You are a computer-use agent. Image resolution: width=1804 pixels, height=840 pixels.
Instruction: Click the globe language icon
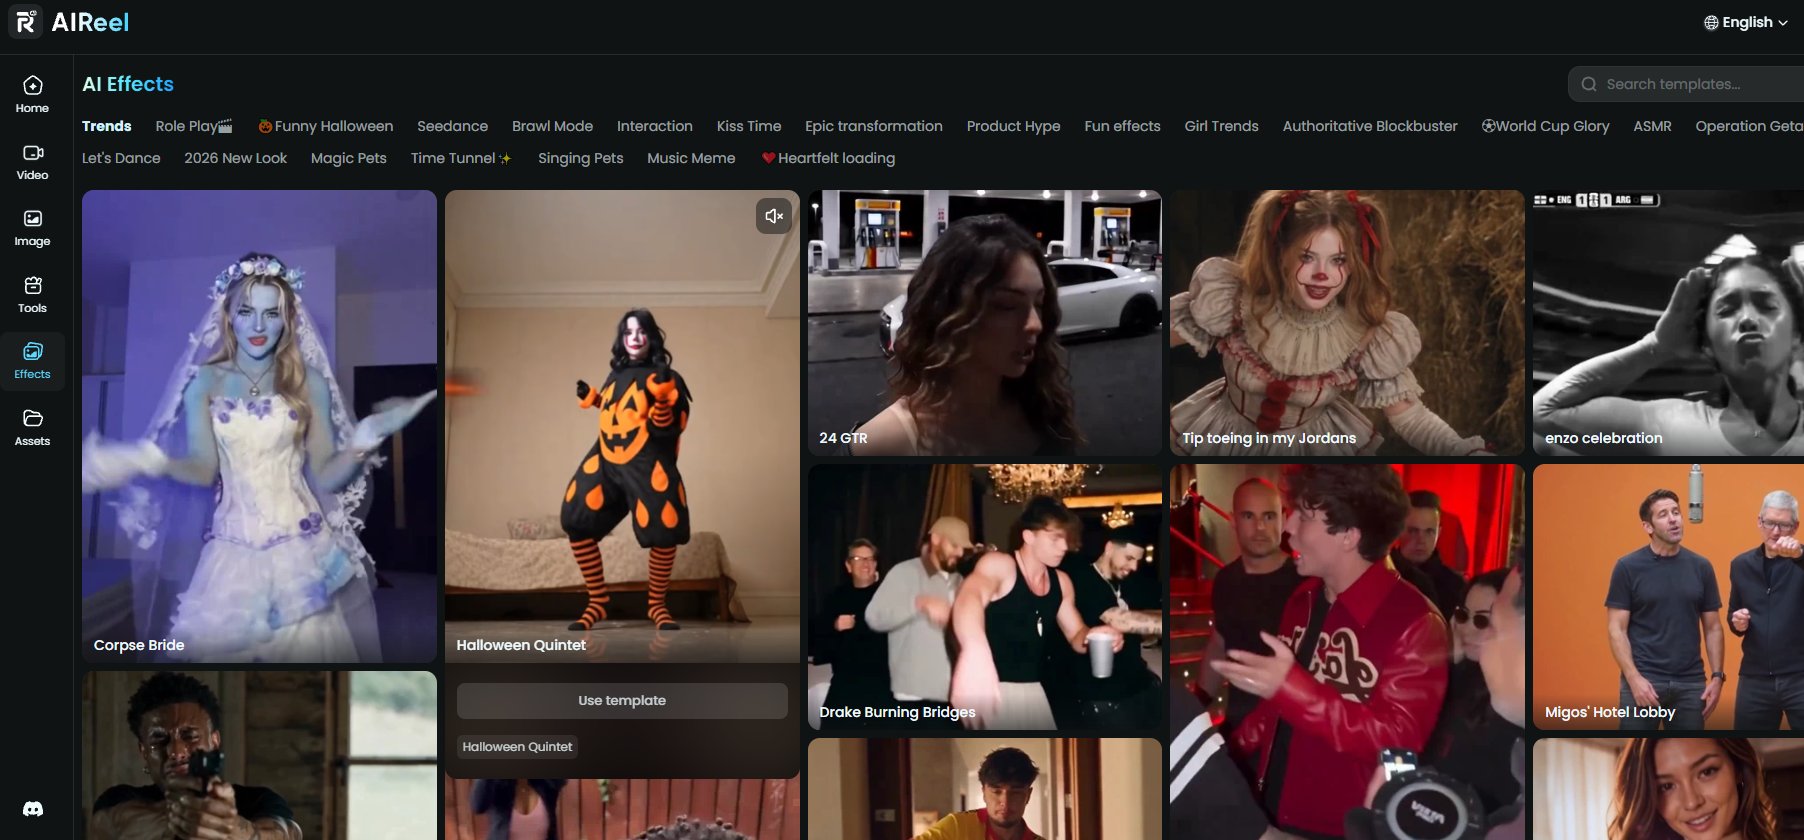click(1711, 23)
